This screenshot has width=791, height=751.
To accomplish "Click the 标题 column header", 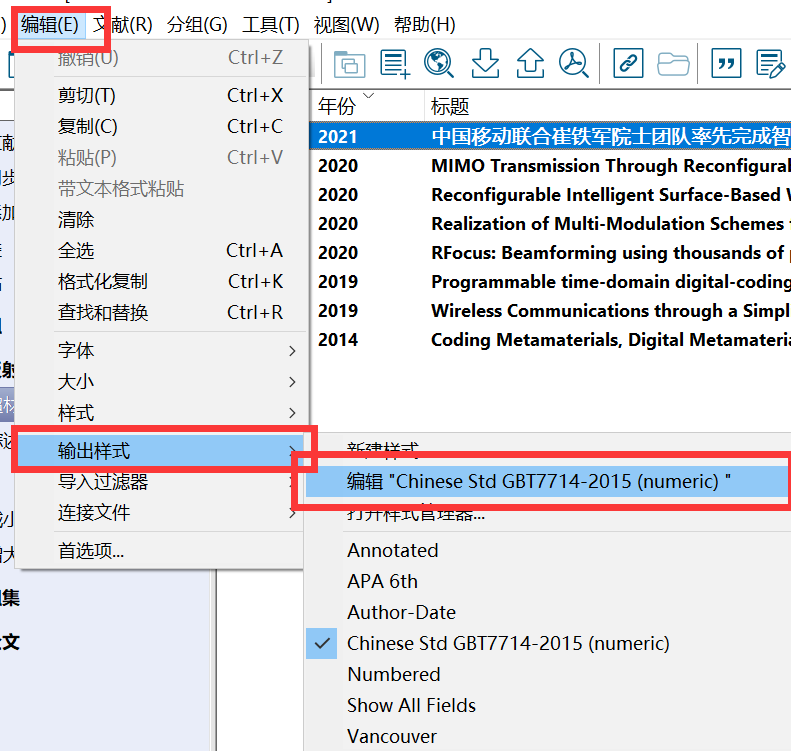I will tap(608, 106).
